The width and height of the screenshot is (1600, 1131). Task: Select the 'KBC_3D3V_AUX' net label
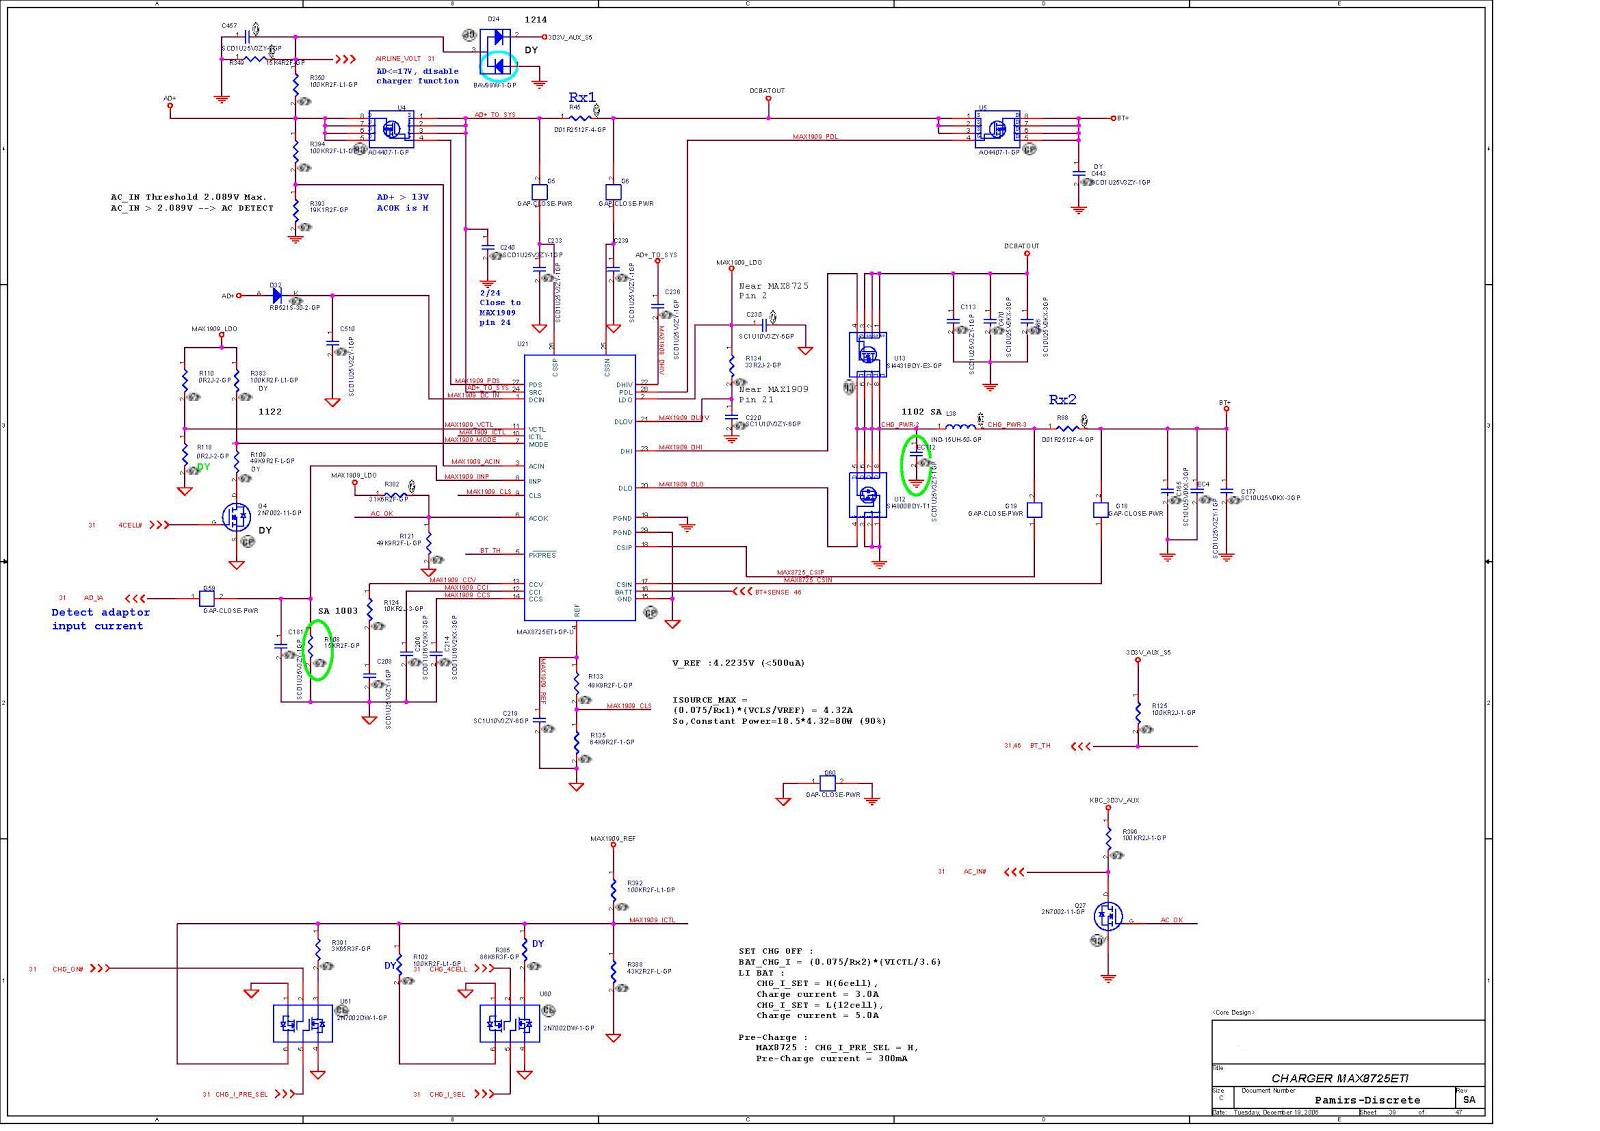point(1114,800)
